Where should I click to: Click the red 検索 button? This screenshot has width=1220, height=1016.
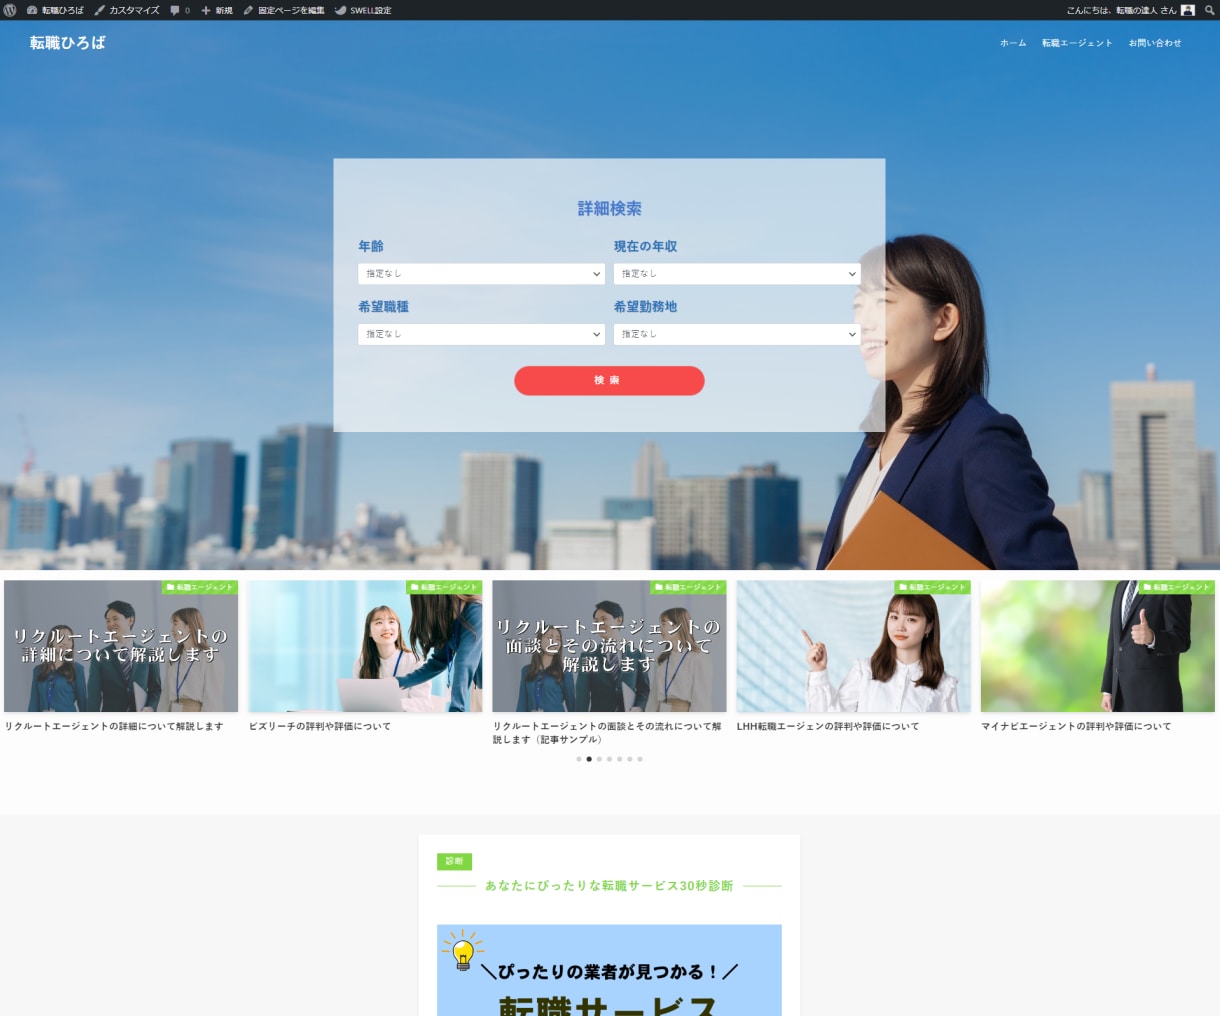pos(609,380)
